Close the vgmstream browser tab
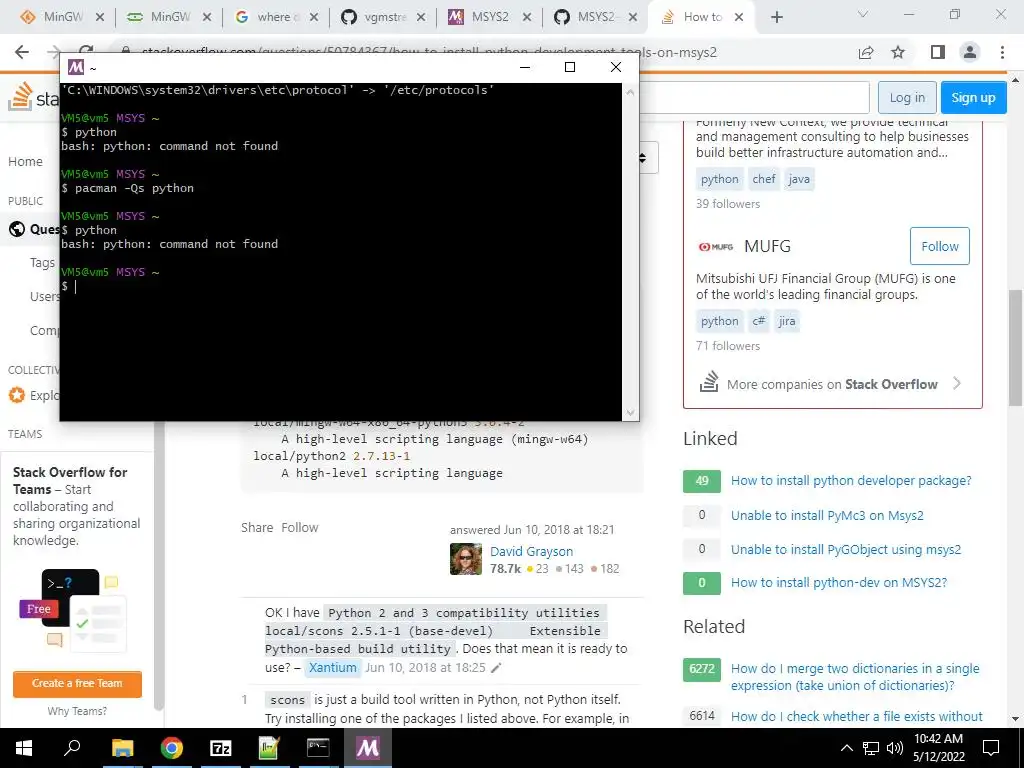Screen dimensions: 1024x768 [421, 18]
